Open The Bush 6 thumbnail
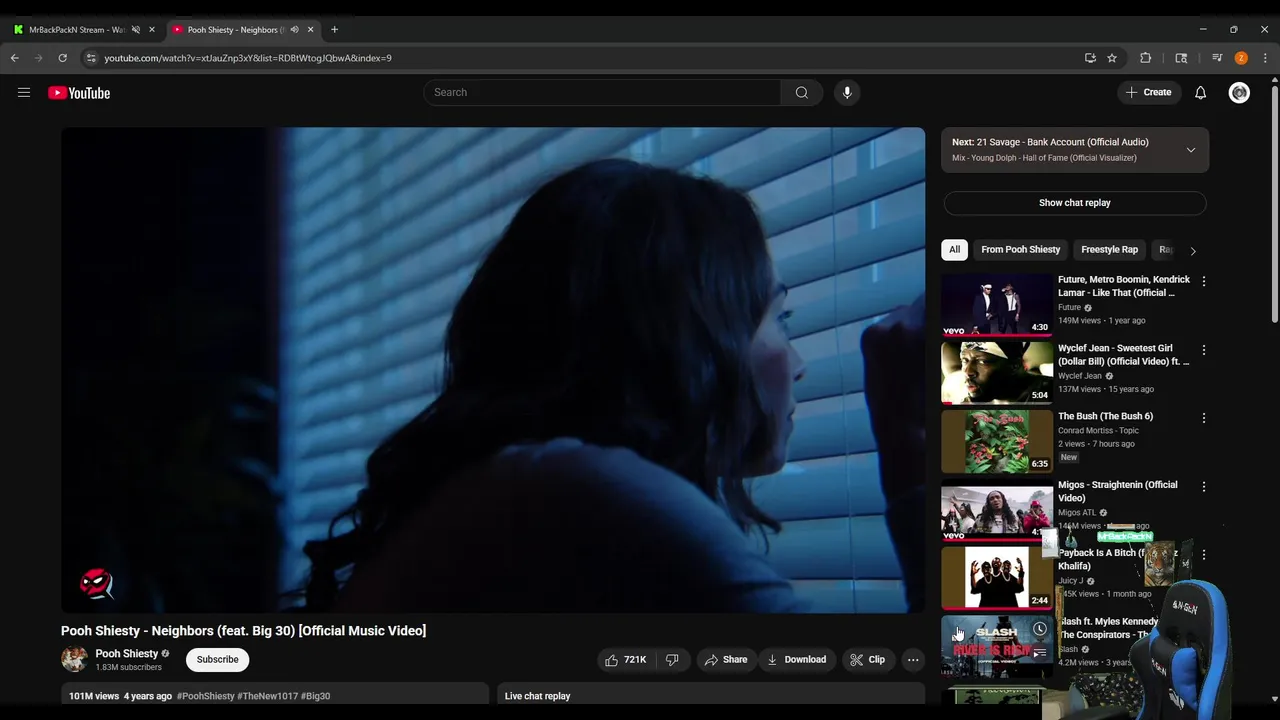1280x720 pixels. 997,441
